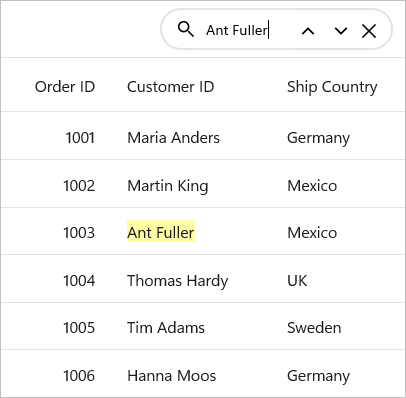Screen dimensions: 406x398
Task: Click the Sweden ship country cell
Action: 314,328
